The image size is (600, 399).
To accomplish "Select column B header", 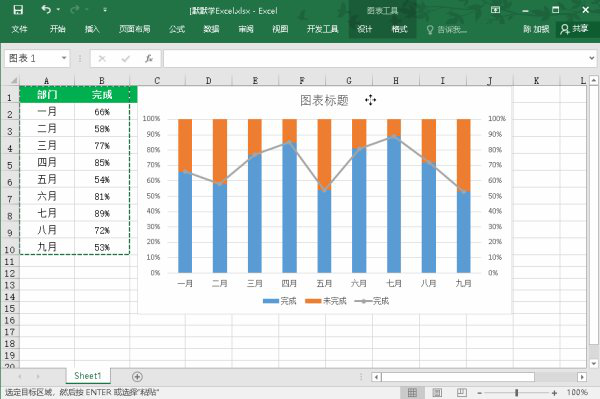I will click(x=102, y=81).
